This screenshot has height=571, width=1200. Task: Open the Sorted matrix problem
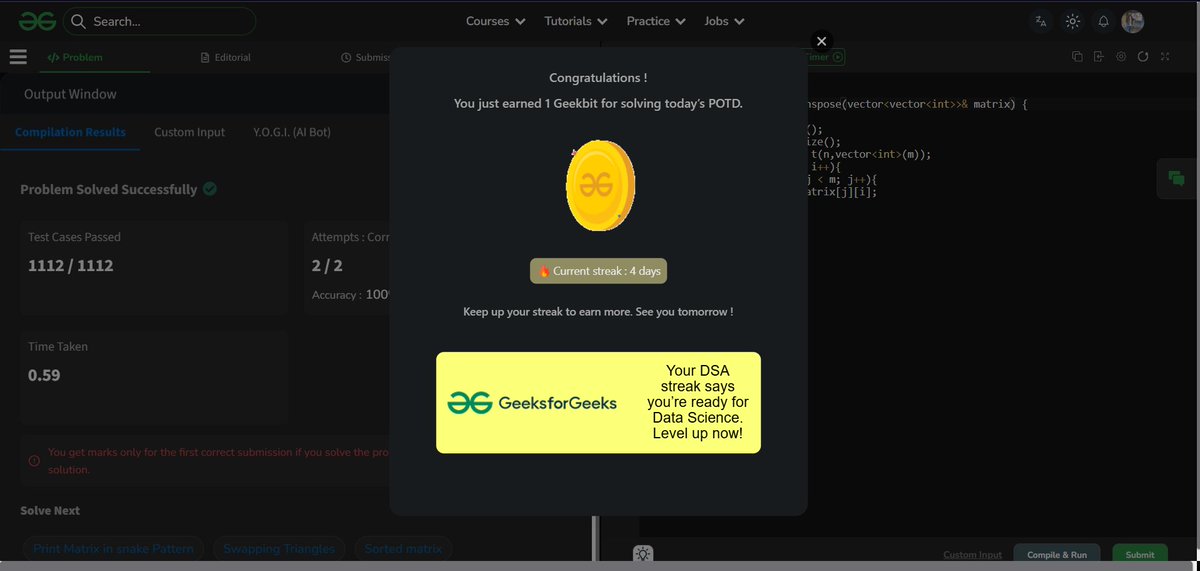403,549
